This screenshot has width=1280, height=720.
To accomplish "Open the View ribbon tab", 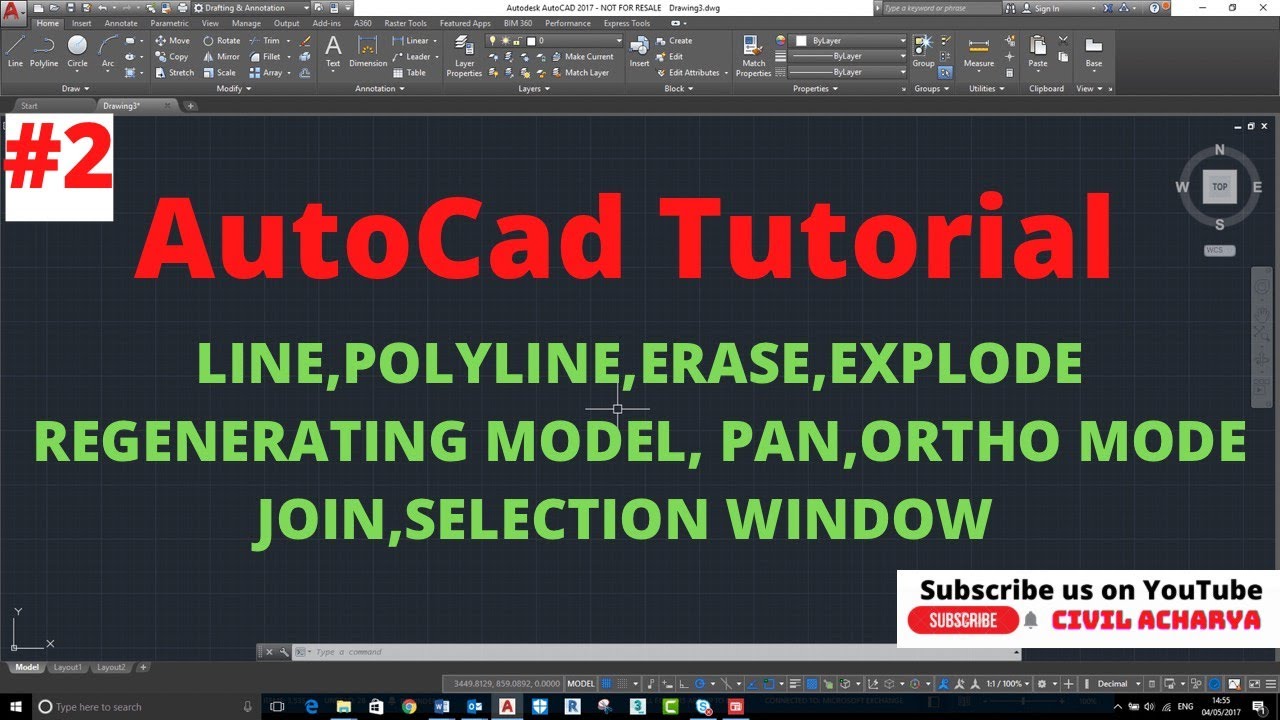I will tap(210, 23).
